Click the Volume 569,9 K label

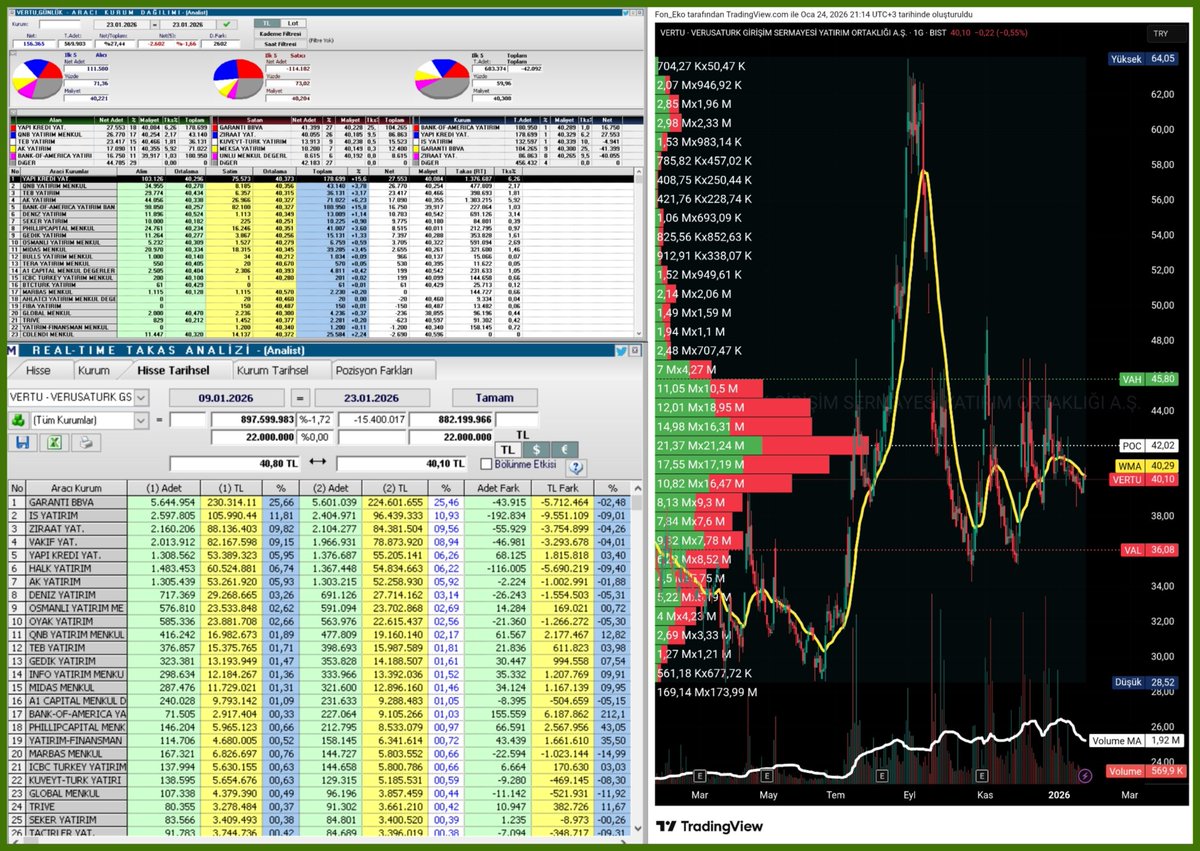click(x=1146, y=772)
